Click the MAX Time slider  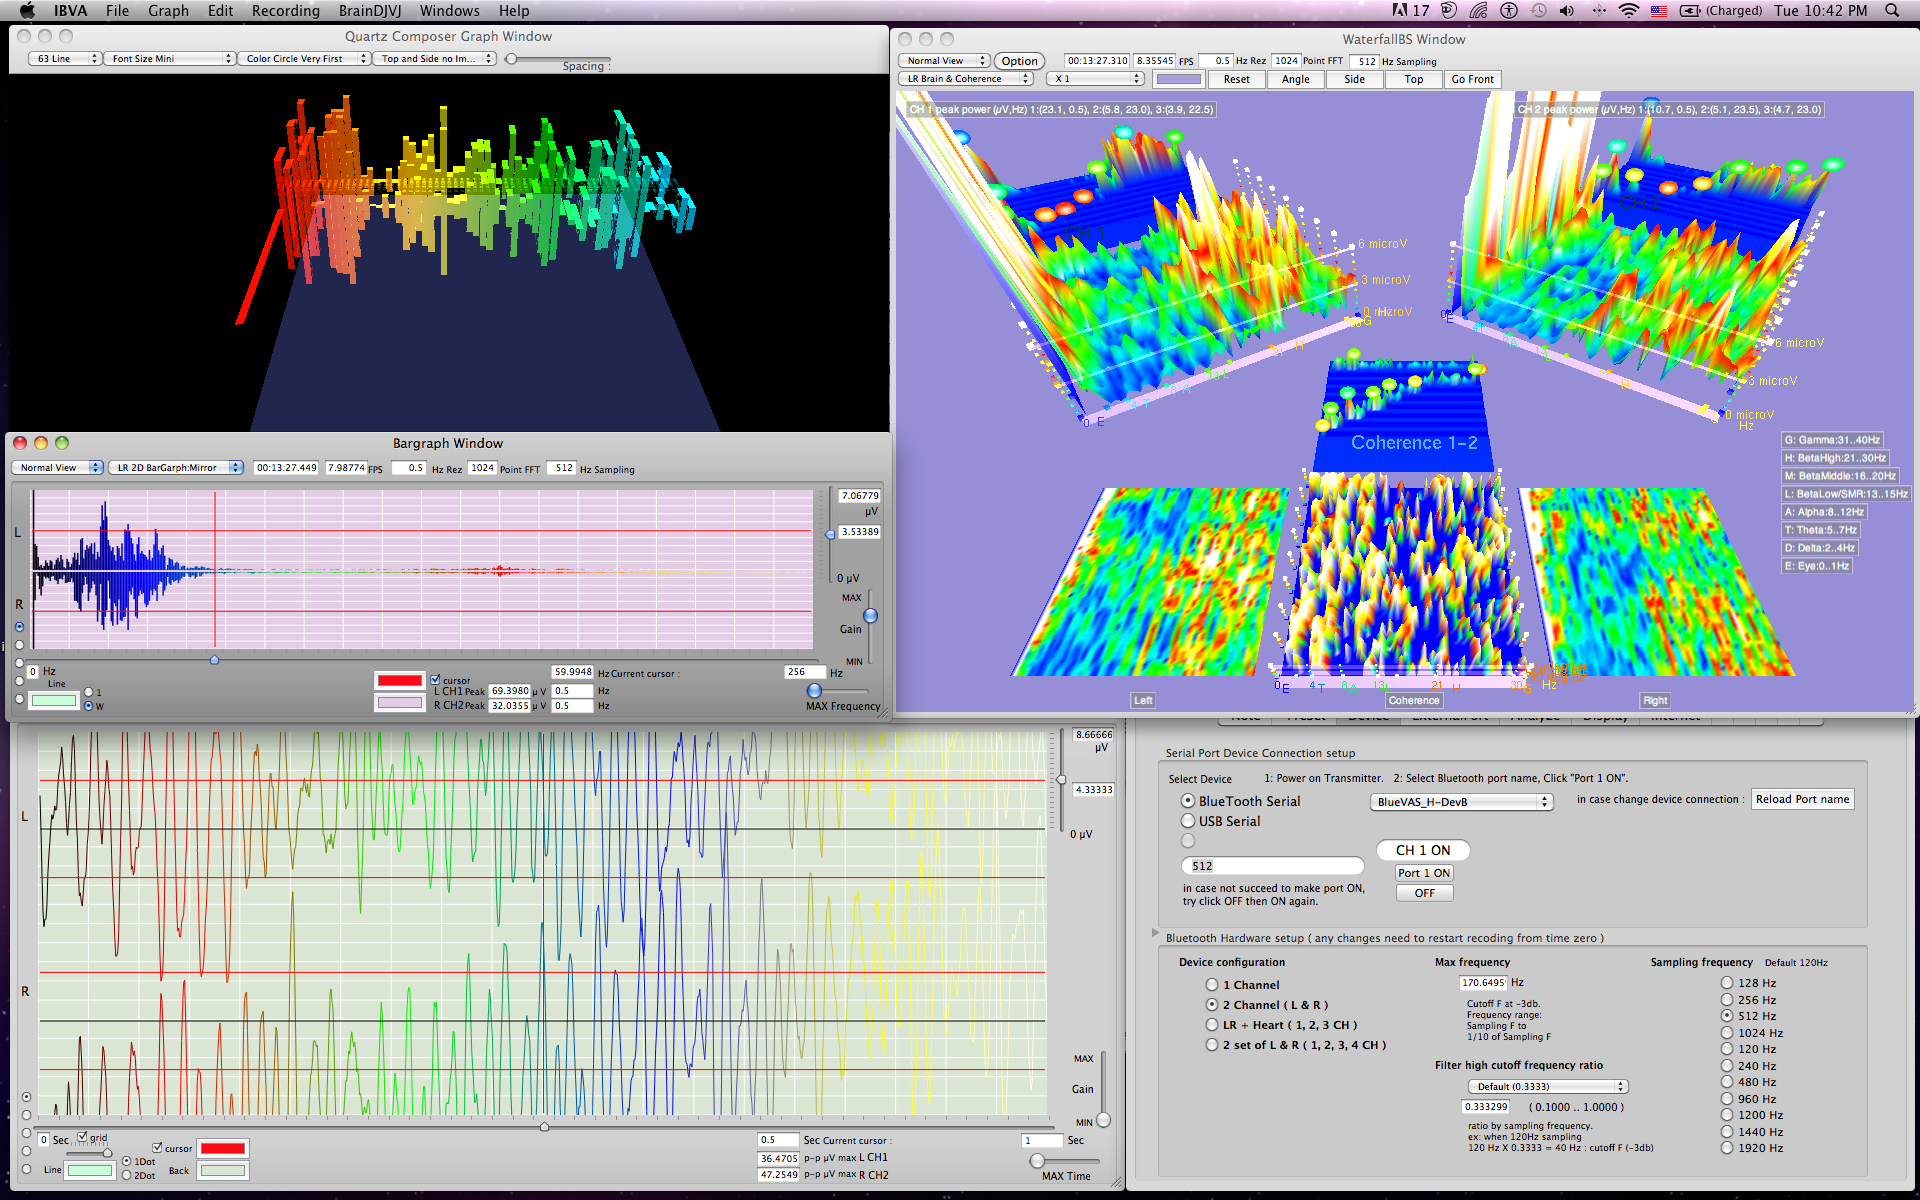[1064, 1160]
